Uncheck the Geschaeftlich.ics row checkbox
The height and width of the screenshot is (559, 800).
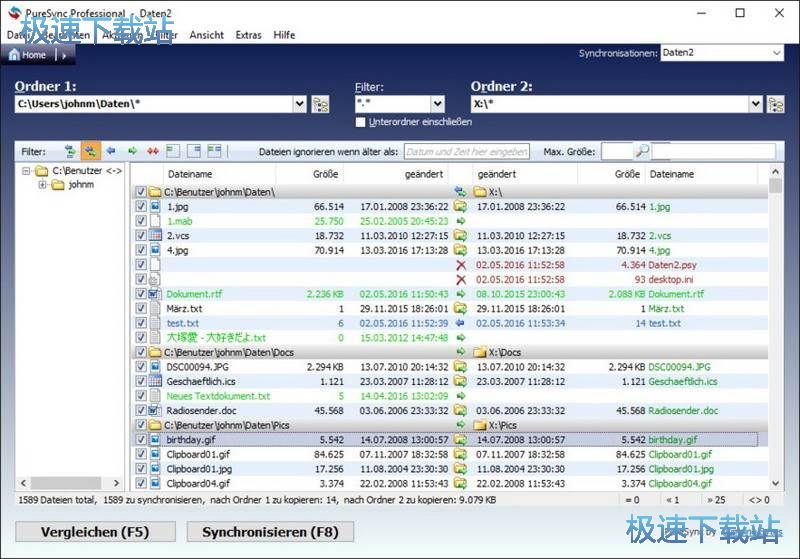(x=141, y=382)
